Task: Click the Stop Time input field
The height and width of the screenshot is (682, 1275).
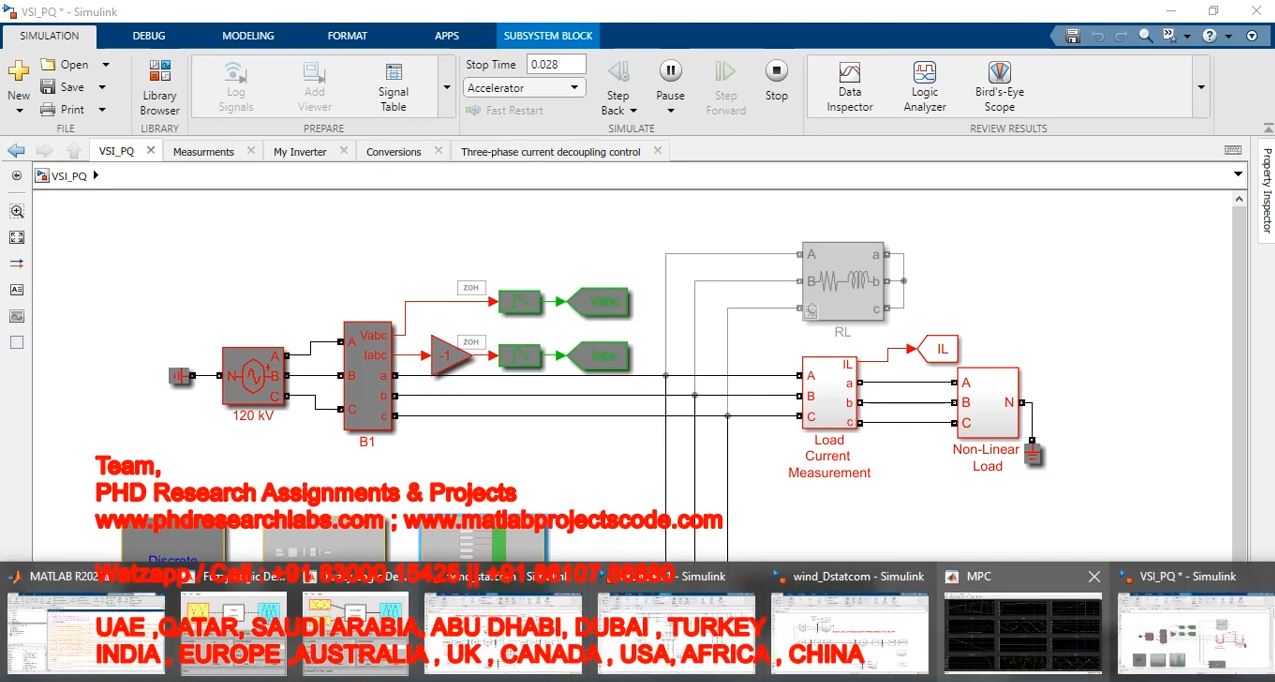Action: pos(556,64)
